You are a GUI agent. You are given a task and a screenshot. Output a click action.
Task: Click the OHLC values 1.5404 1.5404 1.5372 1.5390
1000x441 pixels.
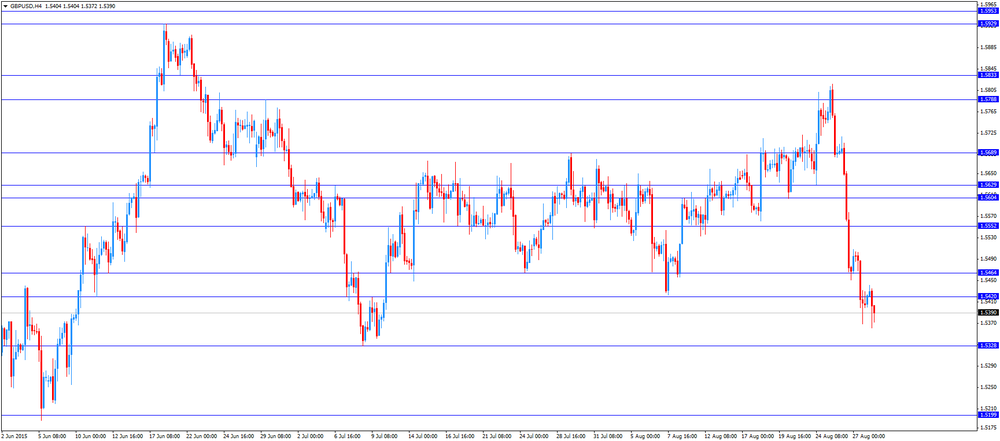point(79,5)
